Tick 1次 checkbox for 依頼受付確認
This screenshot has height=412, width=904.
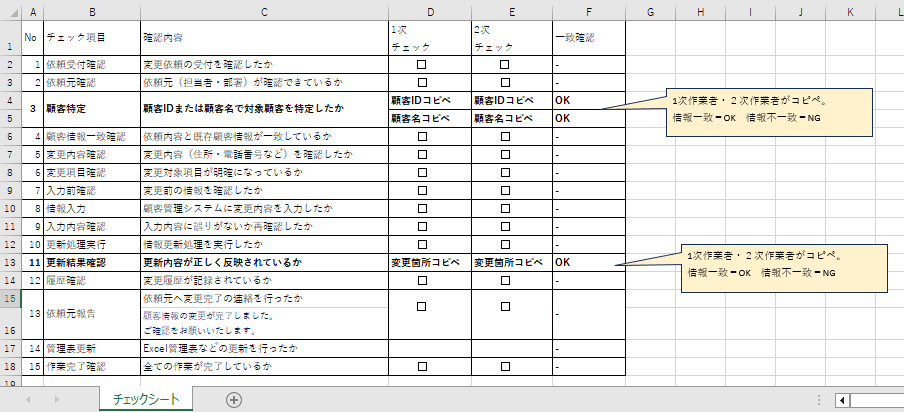pyautogui.click(x=422, y=65)
